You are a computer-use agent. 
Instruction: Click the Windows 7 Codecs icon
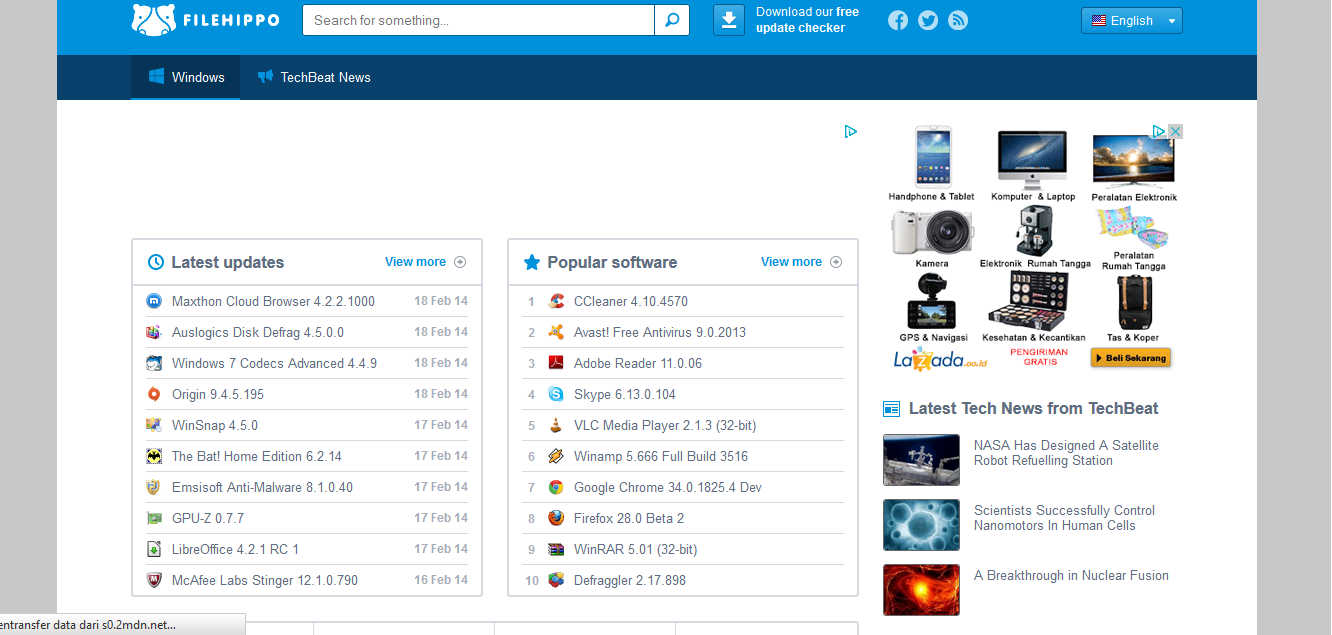pos(154,363)
